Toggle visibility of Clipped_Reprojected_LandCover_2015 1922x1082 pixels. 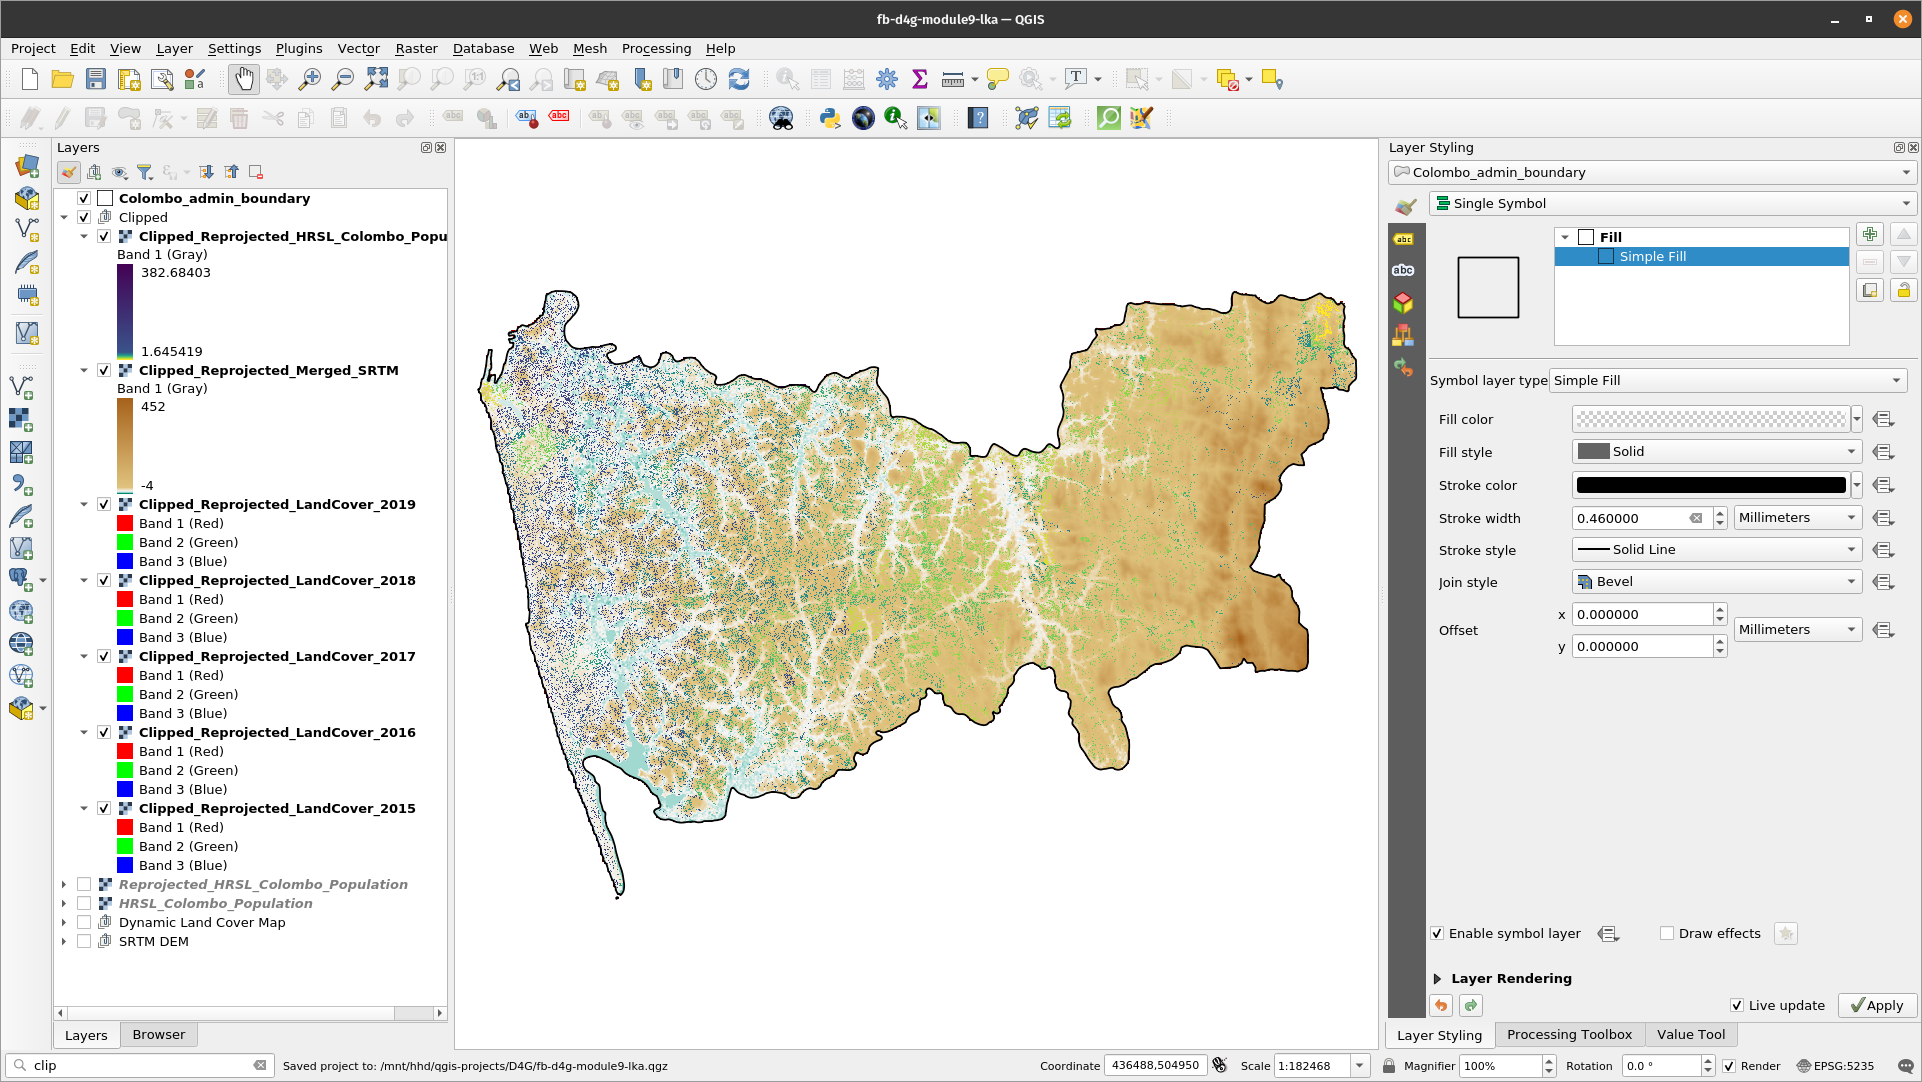[x=106, y=808]
